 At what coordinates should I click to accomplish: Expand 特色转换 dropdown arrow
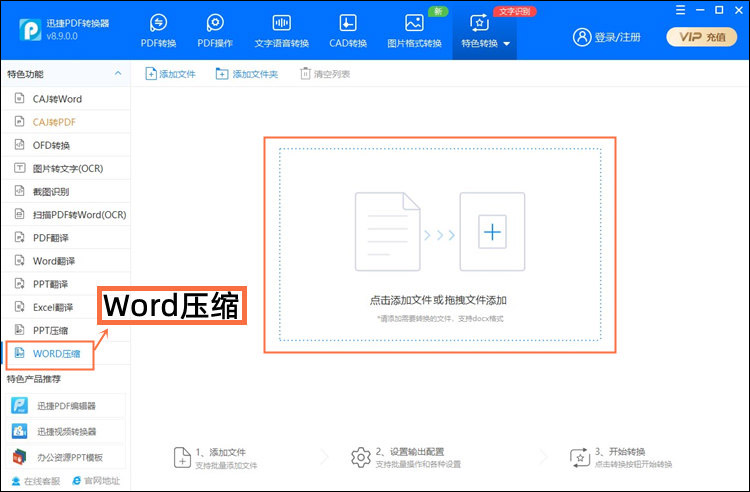(x=507, y=44)
